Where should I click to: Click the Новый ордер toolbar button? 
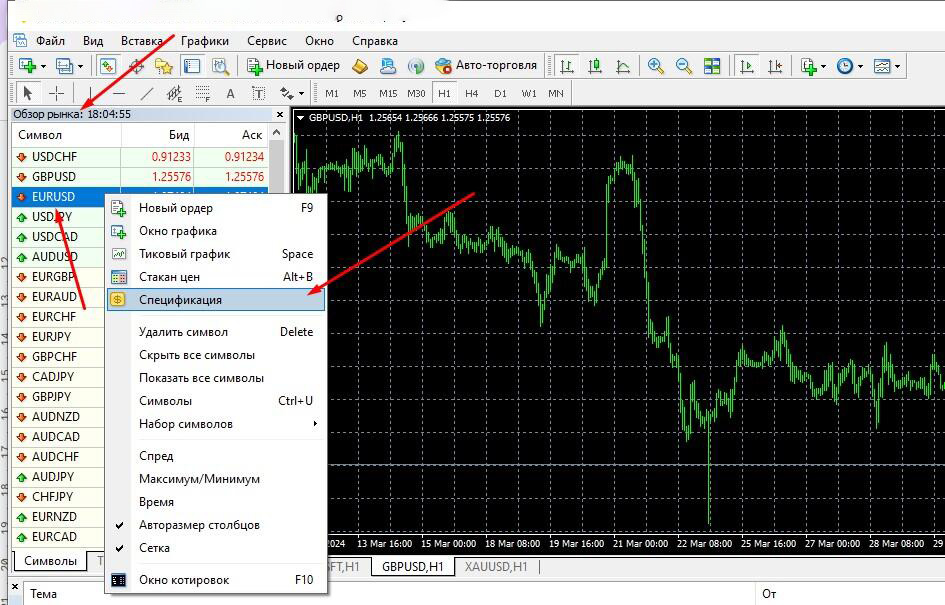tap(294, 65)
